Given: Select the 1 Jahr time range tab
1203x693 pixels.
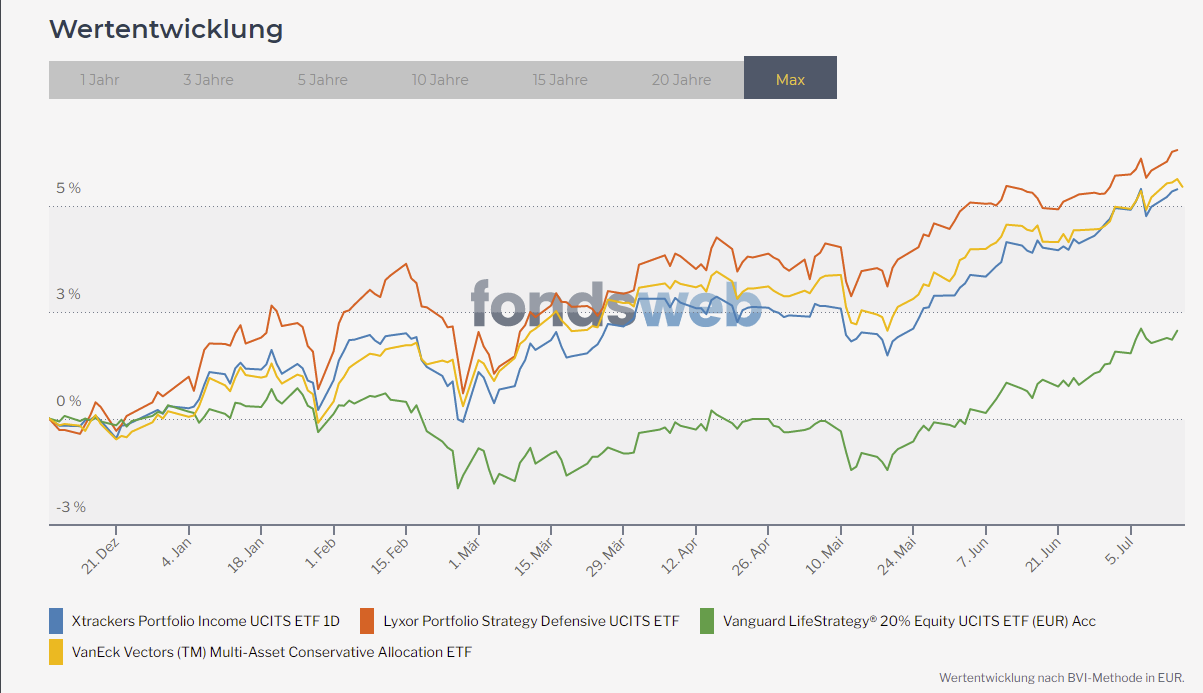Looking at the screenshot, I should 99,79.
